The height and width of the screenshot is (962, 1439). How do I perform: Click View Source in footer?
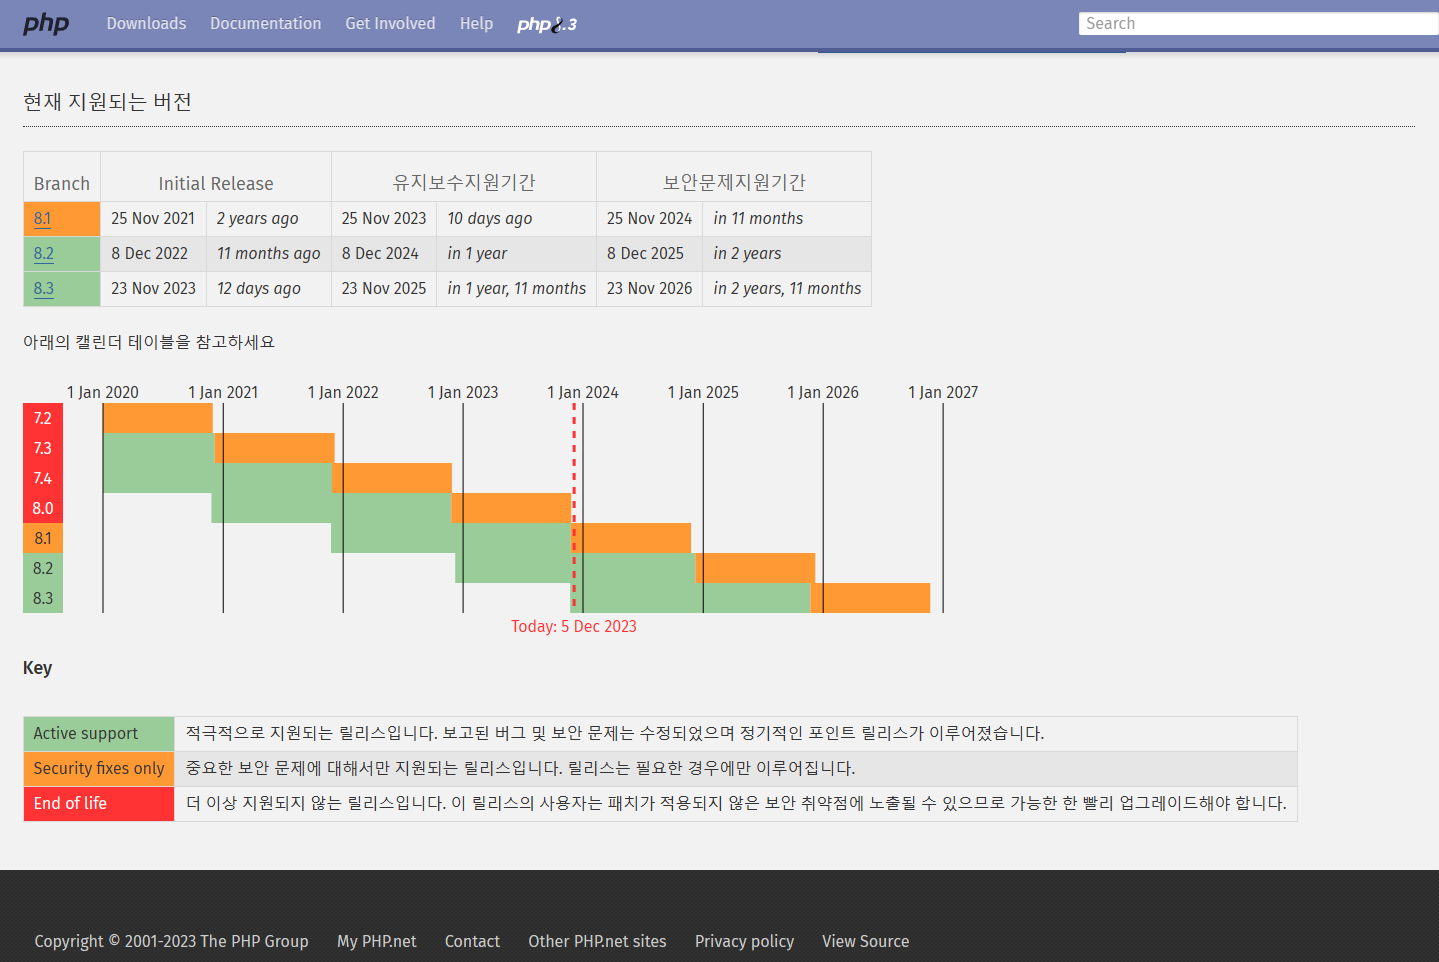click(x=865, y=941)
